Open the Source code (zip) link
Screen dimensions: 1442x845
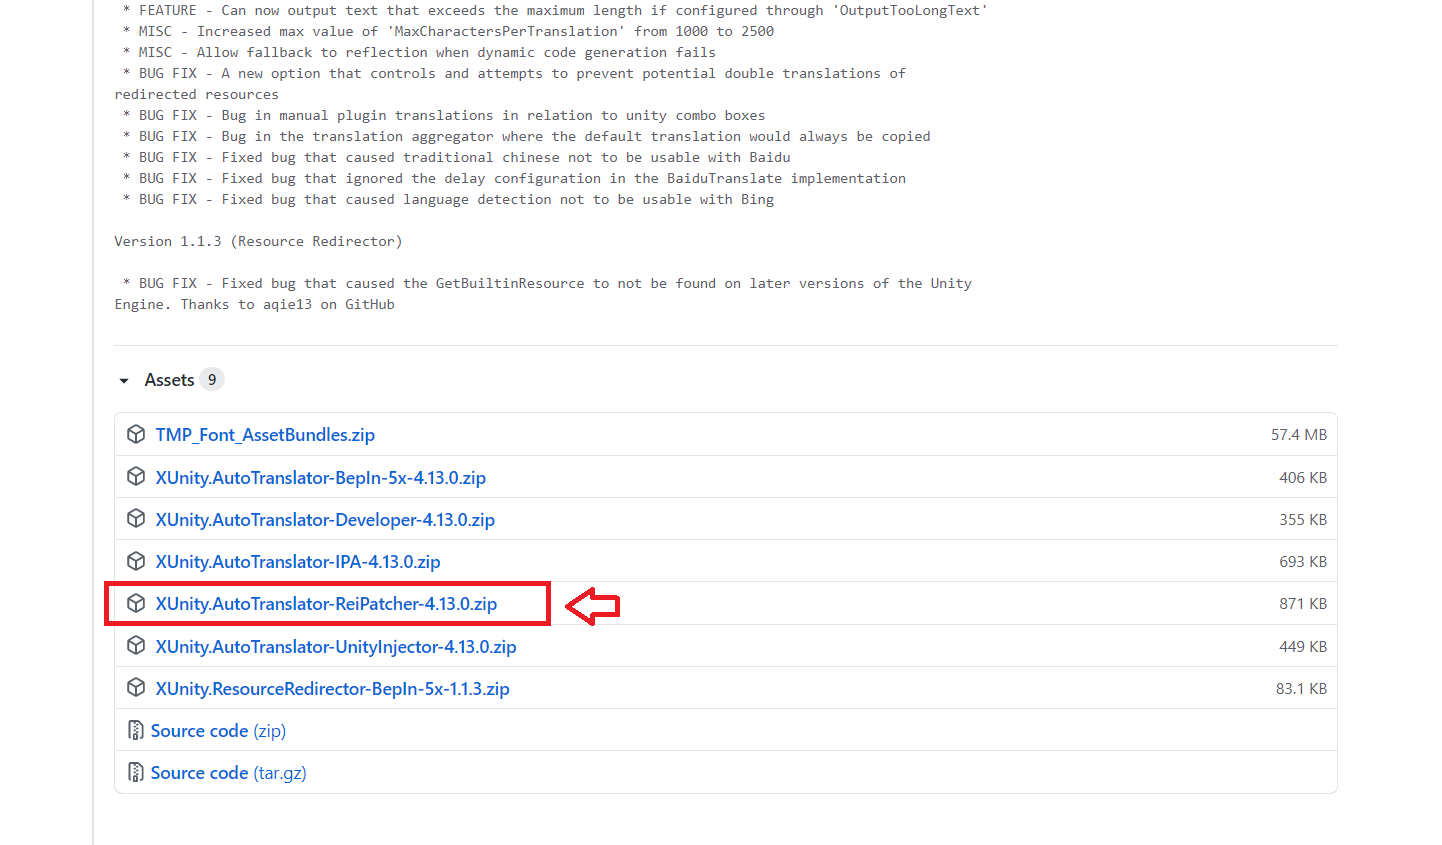click(x=218, y=731)
